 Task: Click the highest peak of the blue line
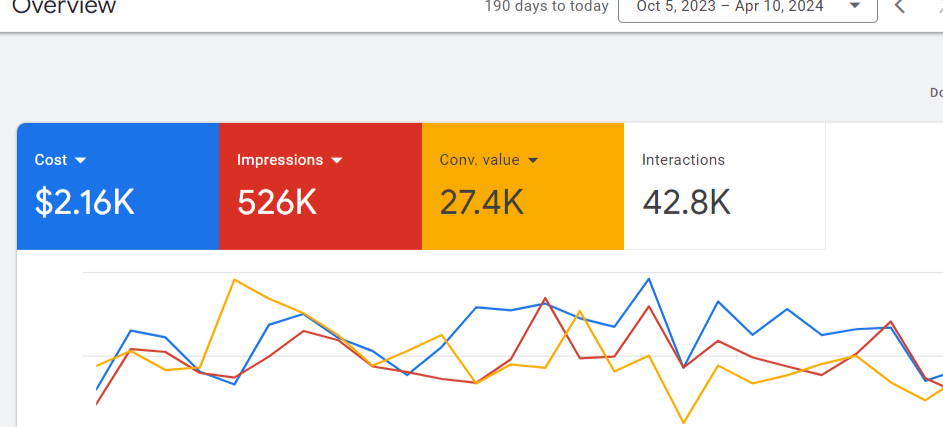click(648, 279)
